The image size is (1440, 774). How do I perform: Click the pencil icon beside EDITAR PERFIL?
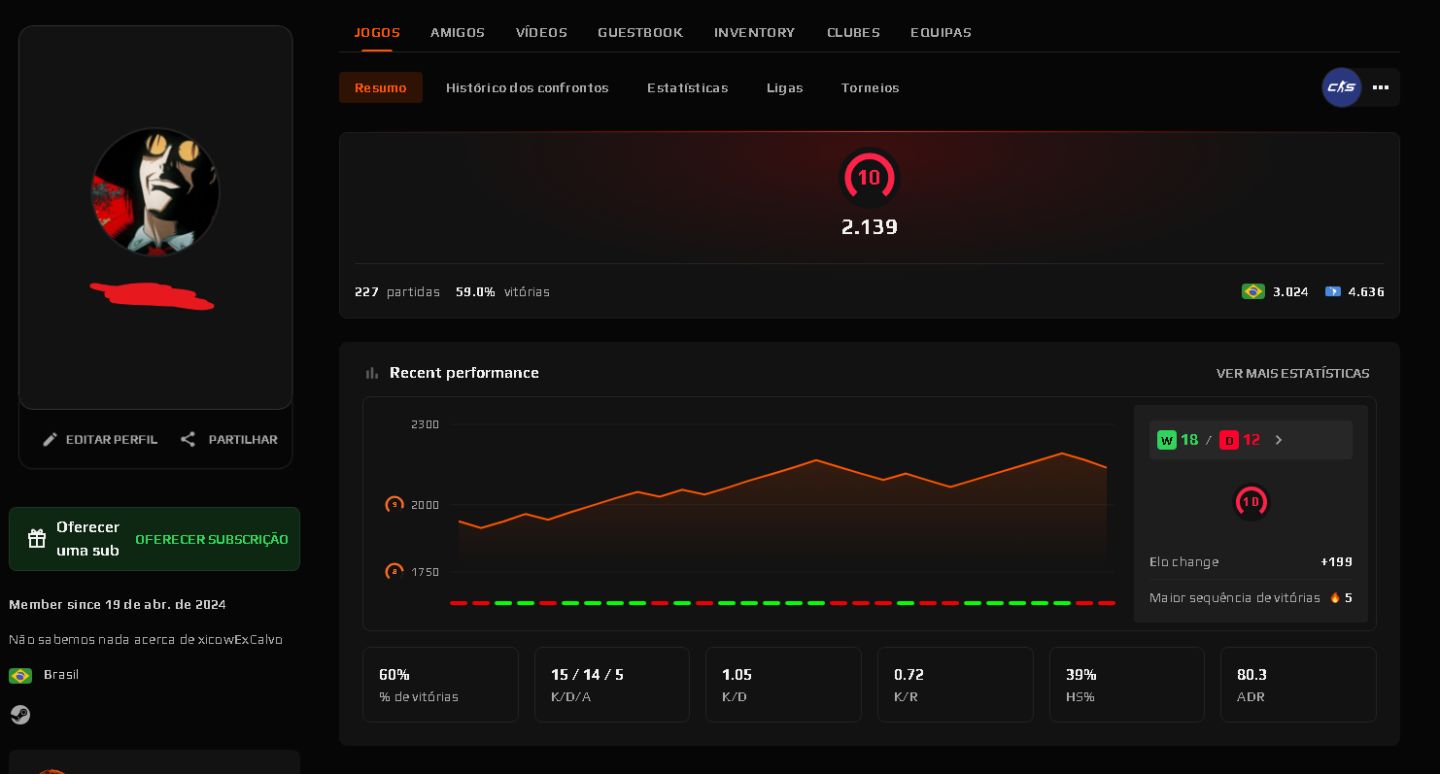(50, 439)
